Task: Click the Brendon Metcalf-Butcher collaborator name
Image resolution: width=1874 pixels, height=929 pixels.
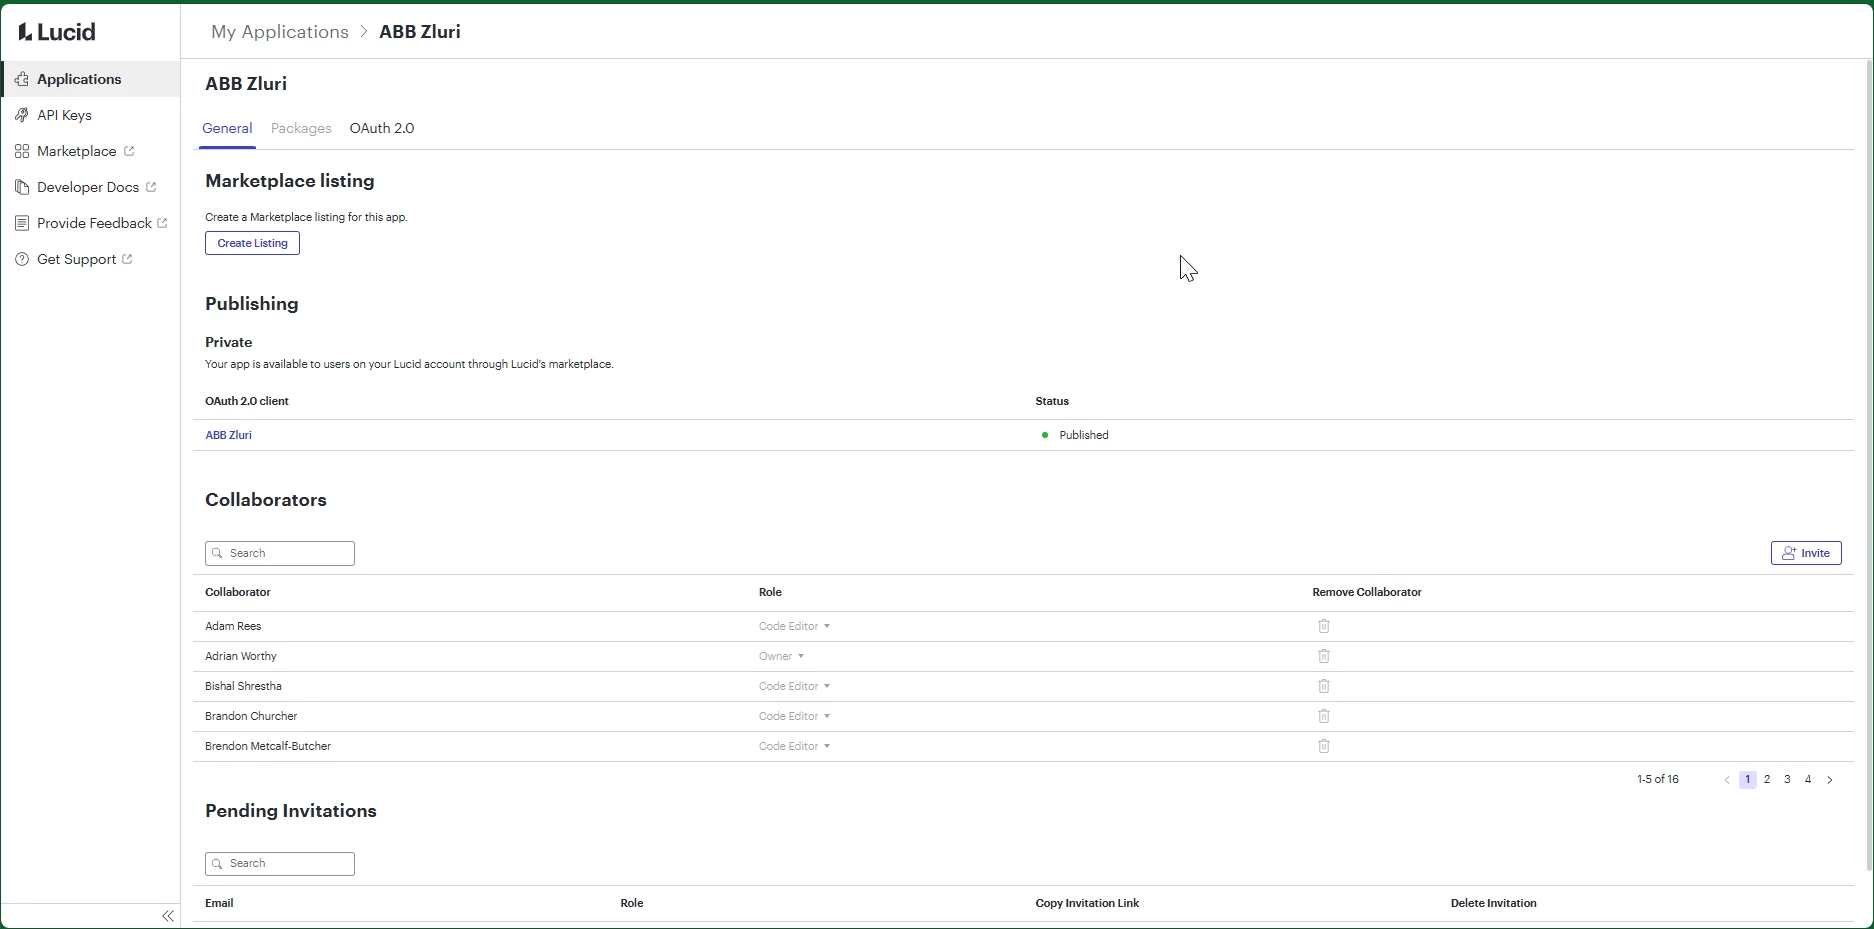Action: pos(268,746)
